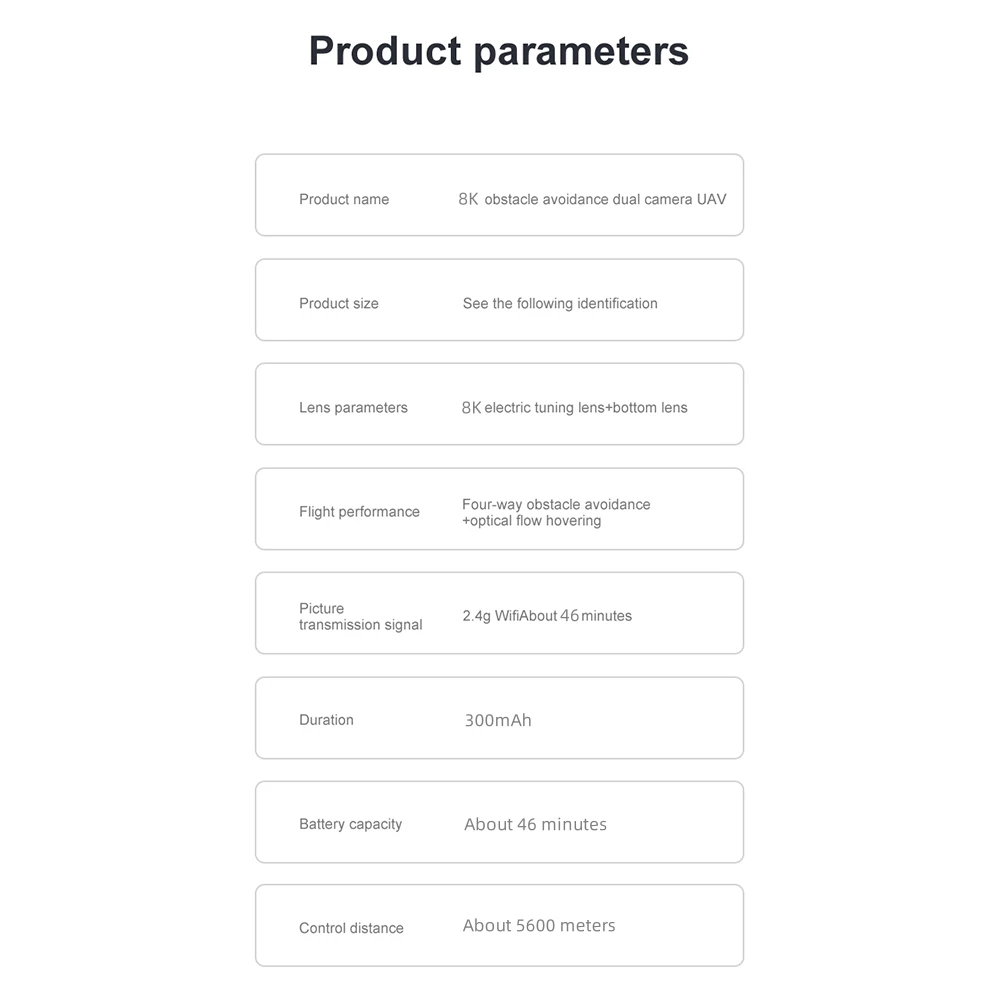
Task: Click 8K electric tuning lens value
Action: point(574,408)
